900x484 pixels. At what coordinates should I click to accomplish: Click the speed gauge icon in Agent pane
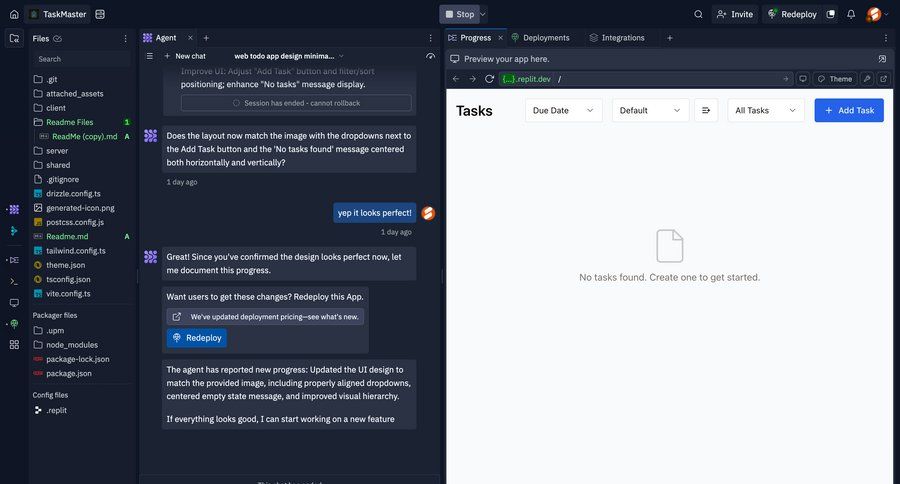click(x=430, y=56)
